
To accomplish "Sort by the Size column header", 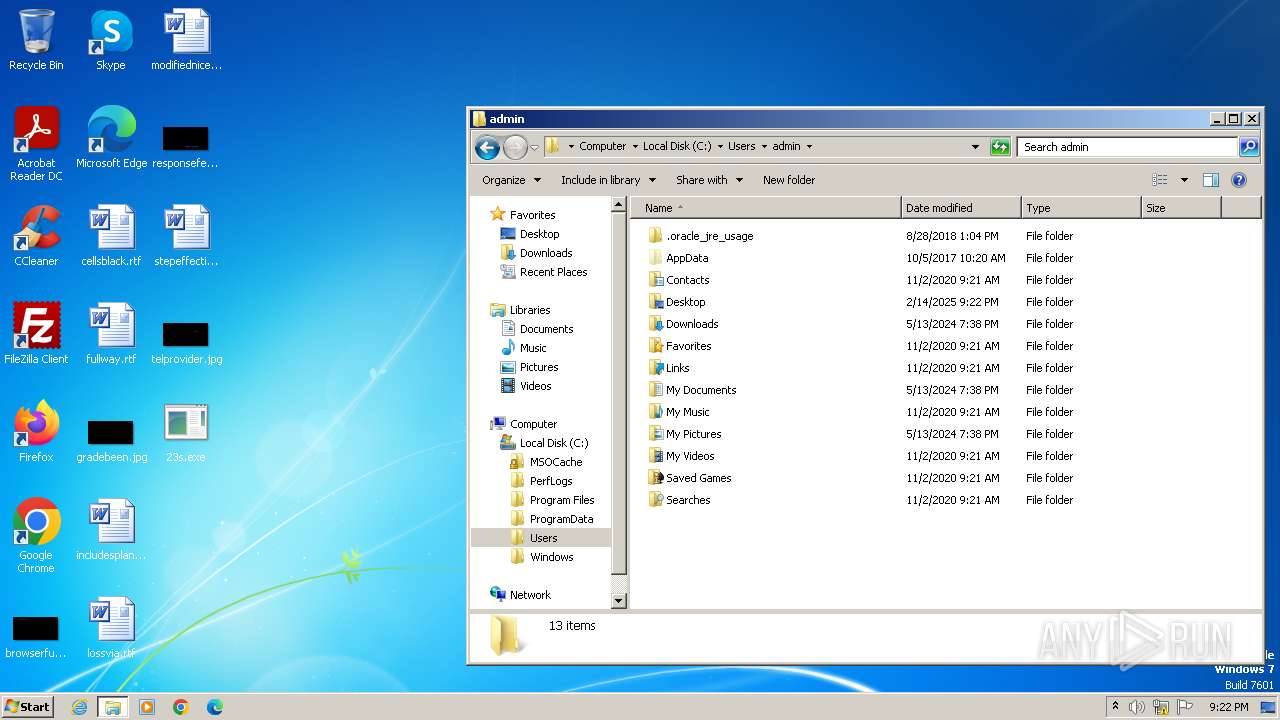I will (x=1181, y=208).
